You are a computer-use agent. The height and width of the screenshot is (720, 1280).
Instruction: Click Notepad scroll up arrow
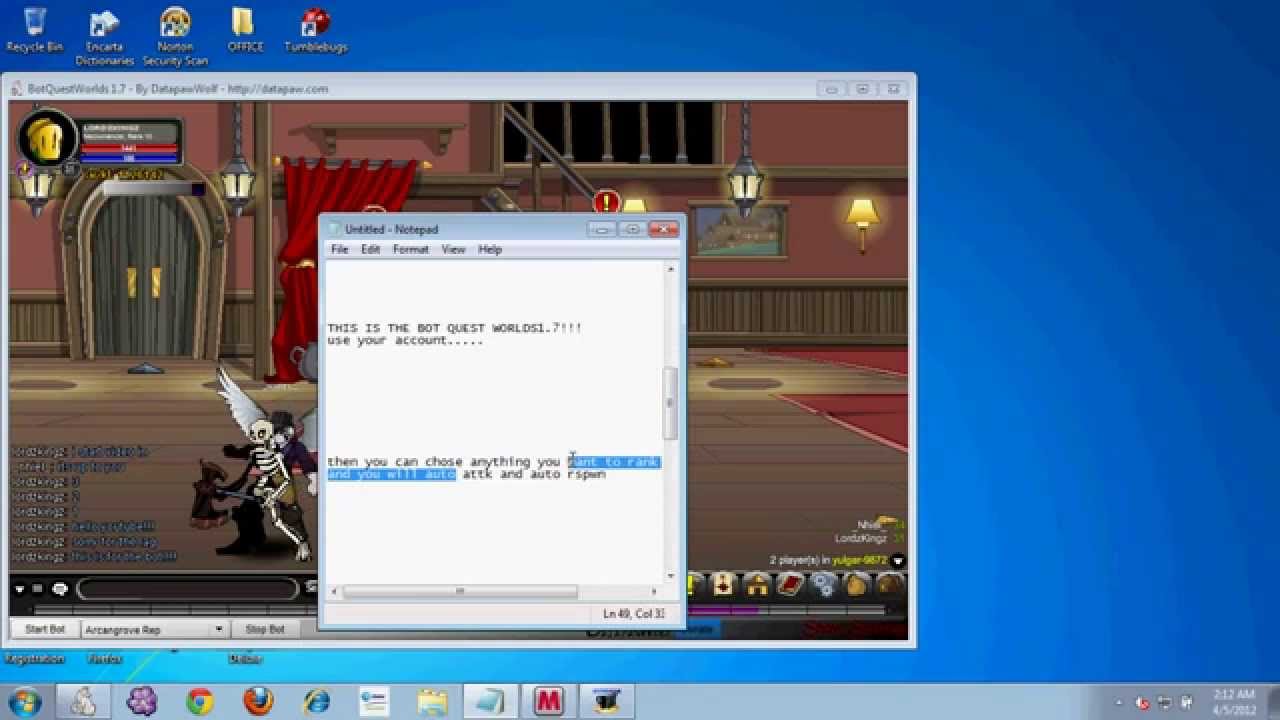[x=670, y=269]
